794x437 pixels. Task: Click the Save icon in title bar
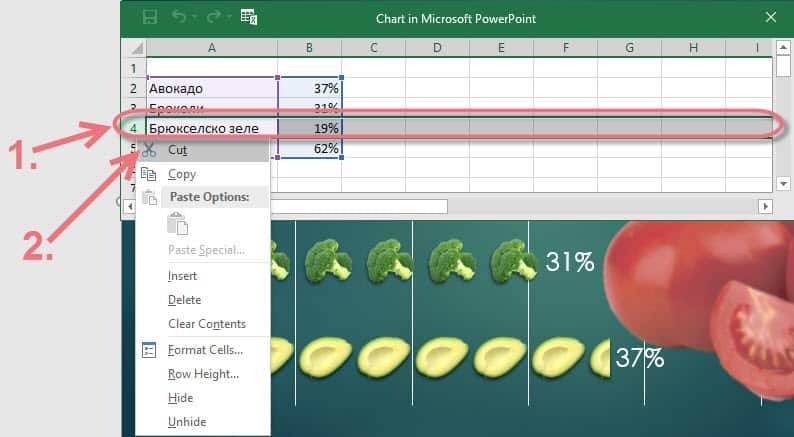pos(149,18)
